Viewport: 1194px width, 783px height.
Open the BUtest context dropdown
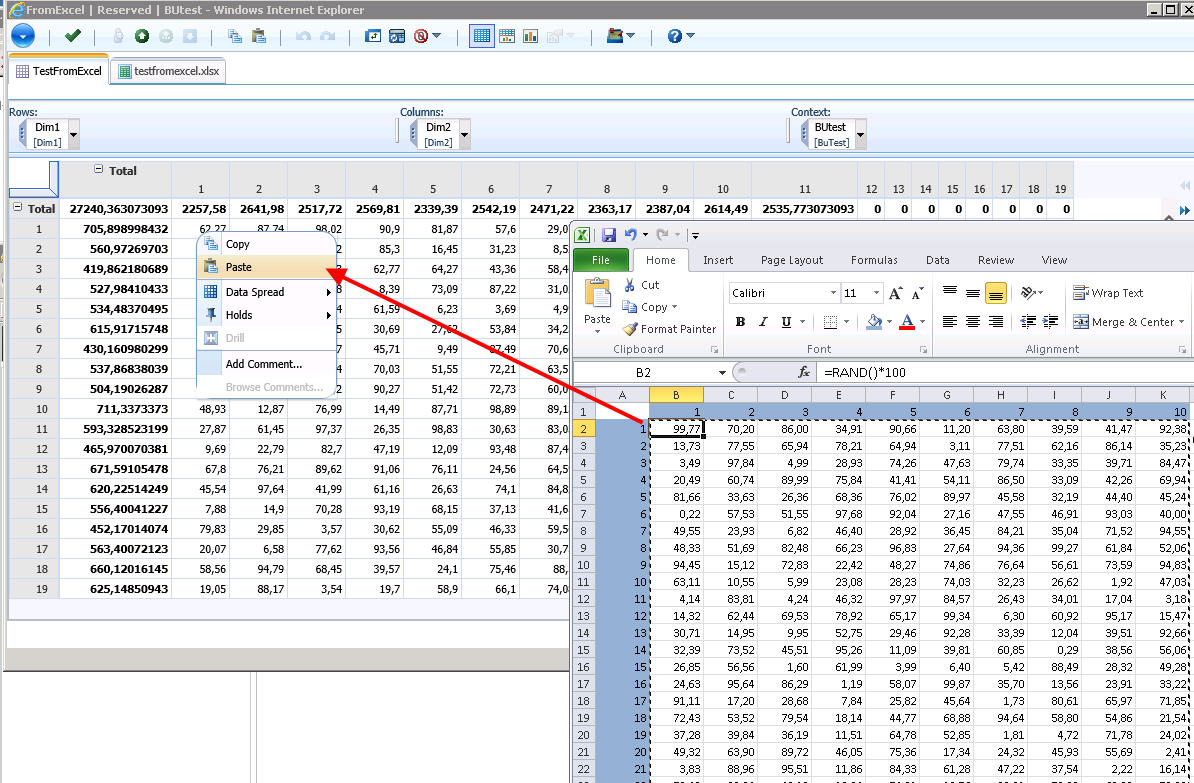(860, 135)
